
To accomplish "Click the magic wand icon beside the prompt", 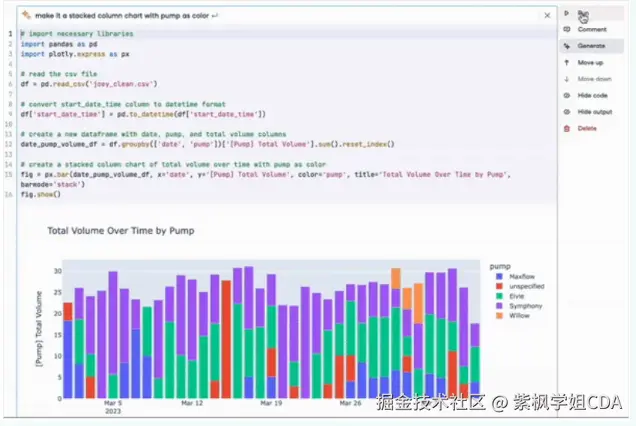I will pos(26,15).
